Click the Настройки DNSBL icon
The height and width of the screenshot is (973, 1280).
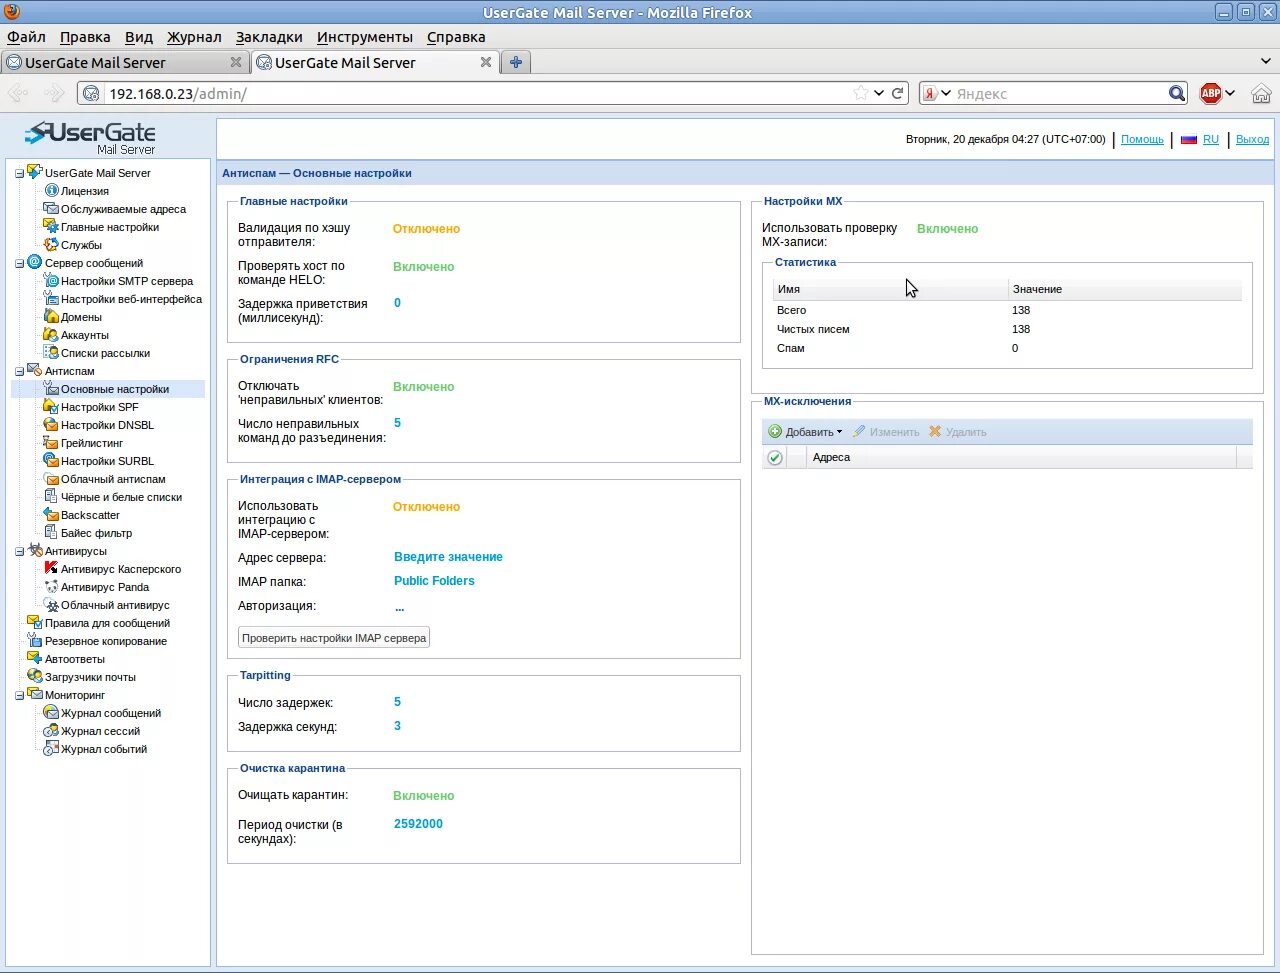(51, 424)
